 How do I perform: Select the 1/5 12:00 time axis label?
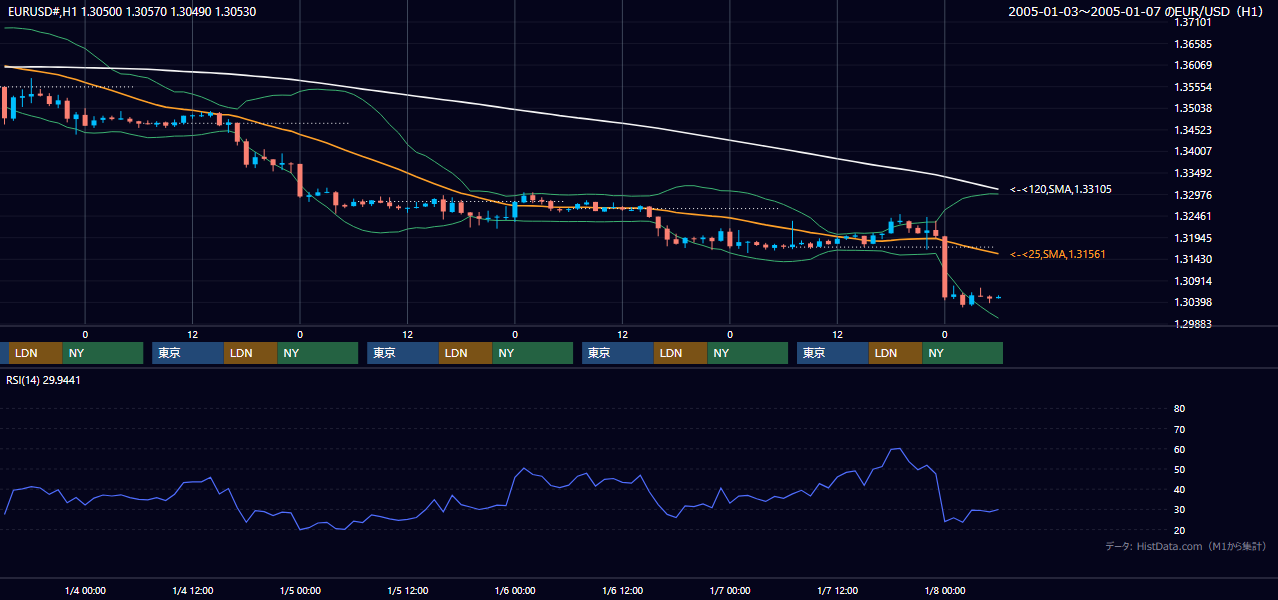[407, 590]
